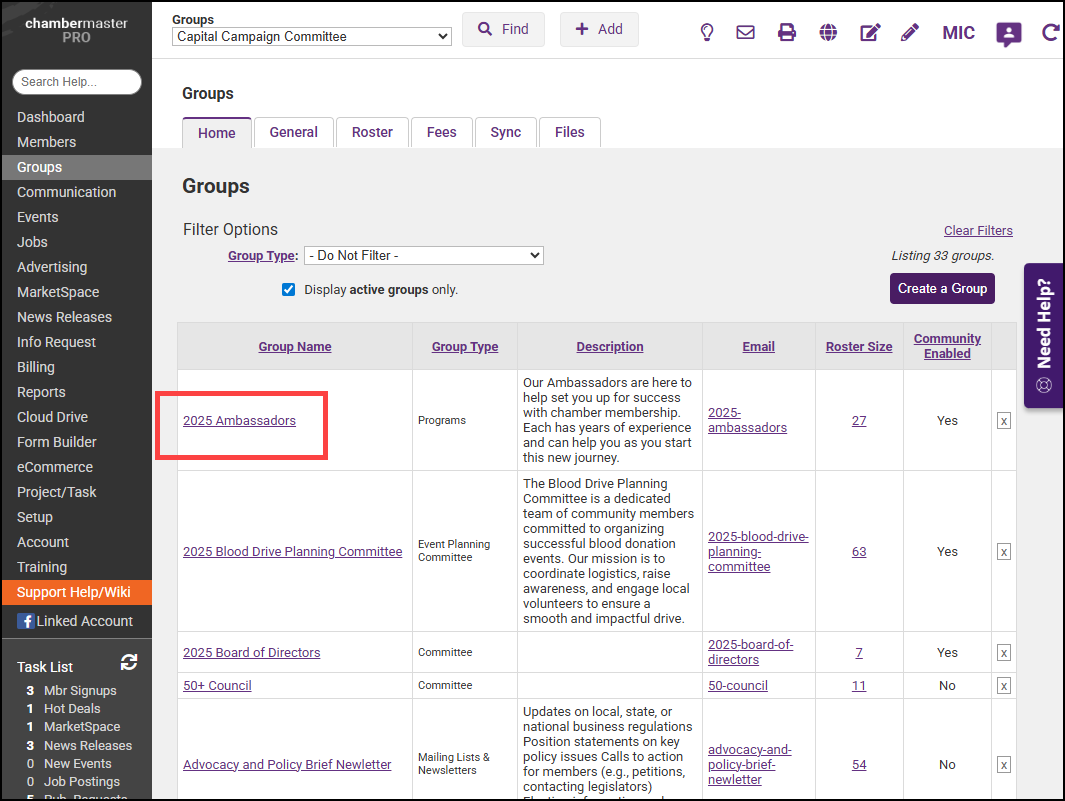Click the pencil edit icon

coord(909,32)
